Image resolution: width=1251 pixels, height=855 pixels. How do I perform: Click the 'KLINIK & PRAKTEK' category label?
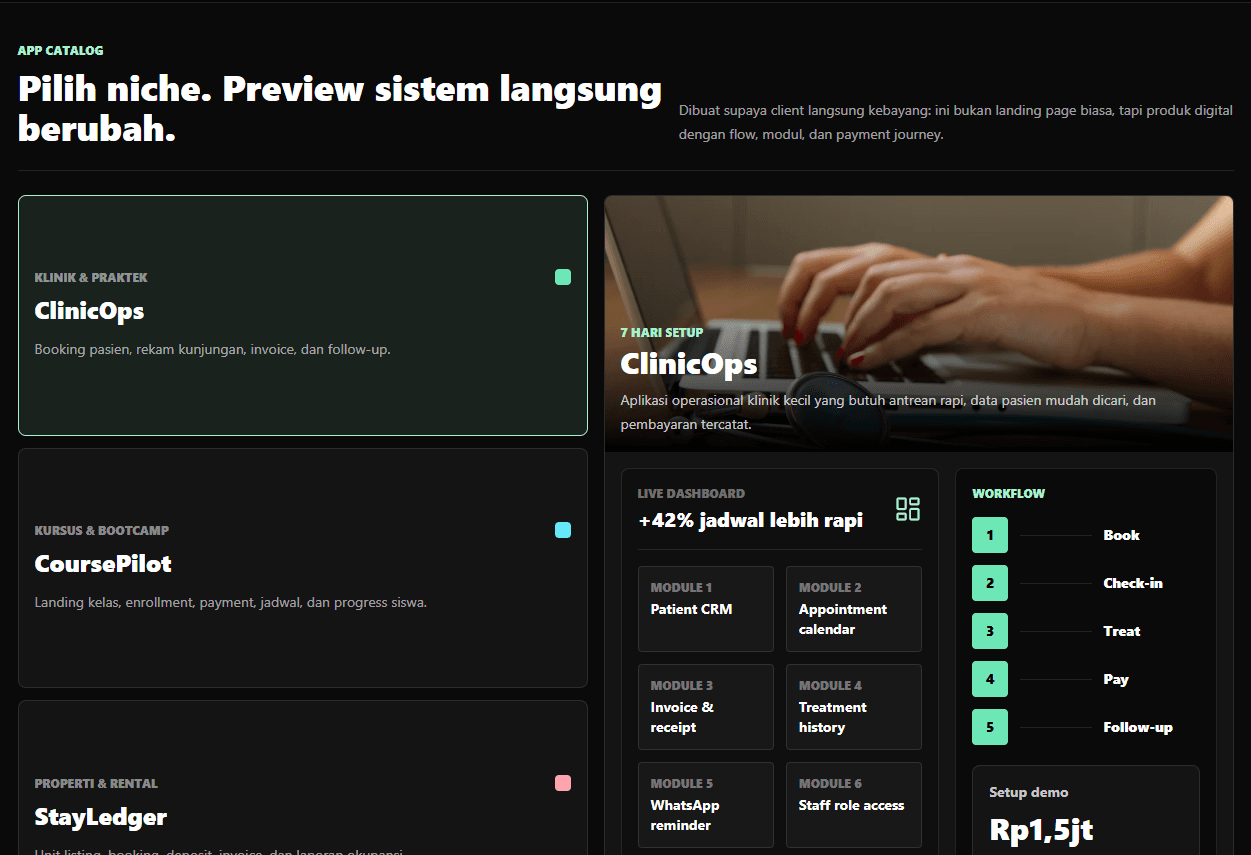click(x=91, y=277)
